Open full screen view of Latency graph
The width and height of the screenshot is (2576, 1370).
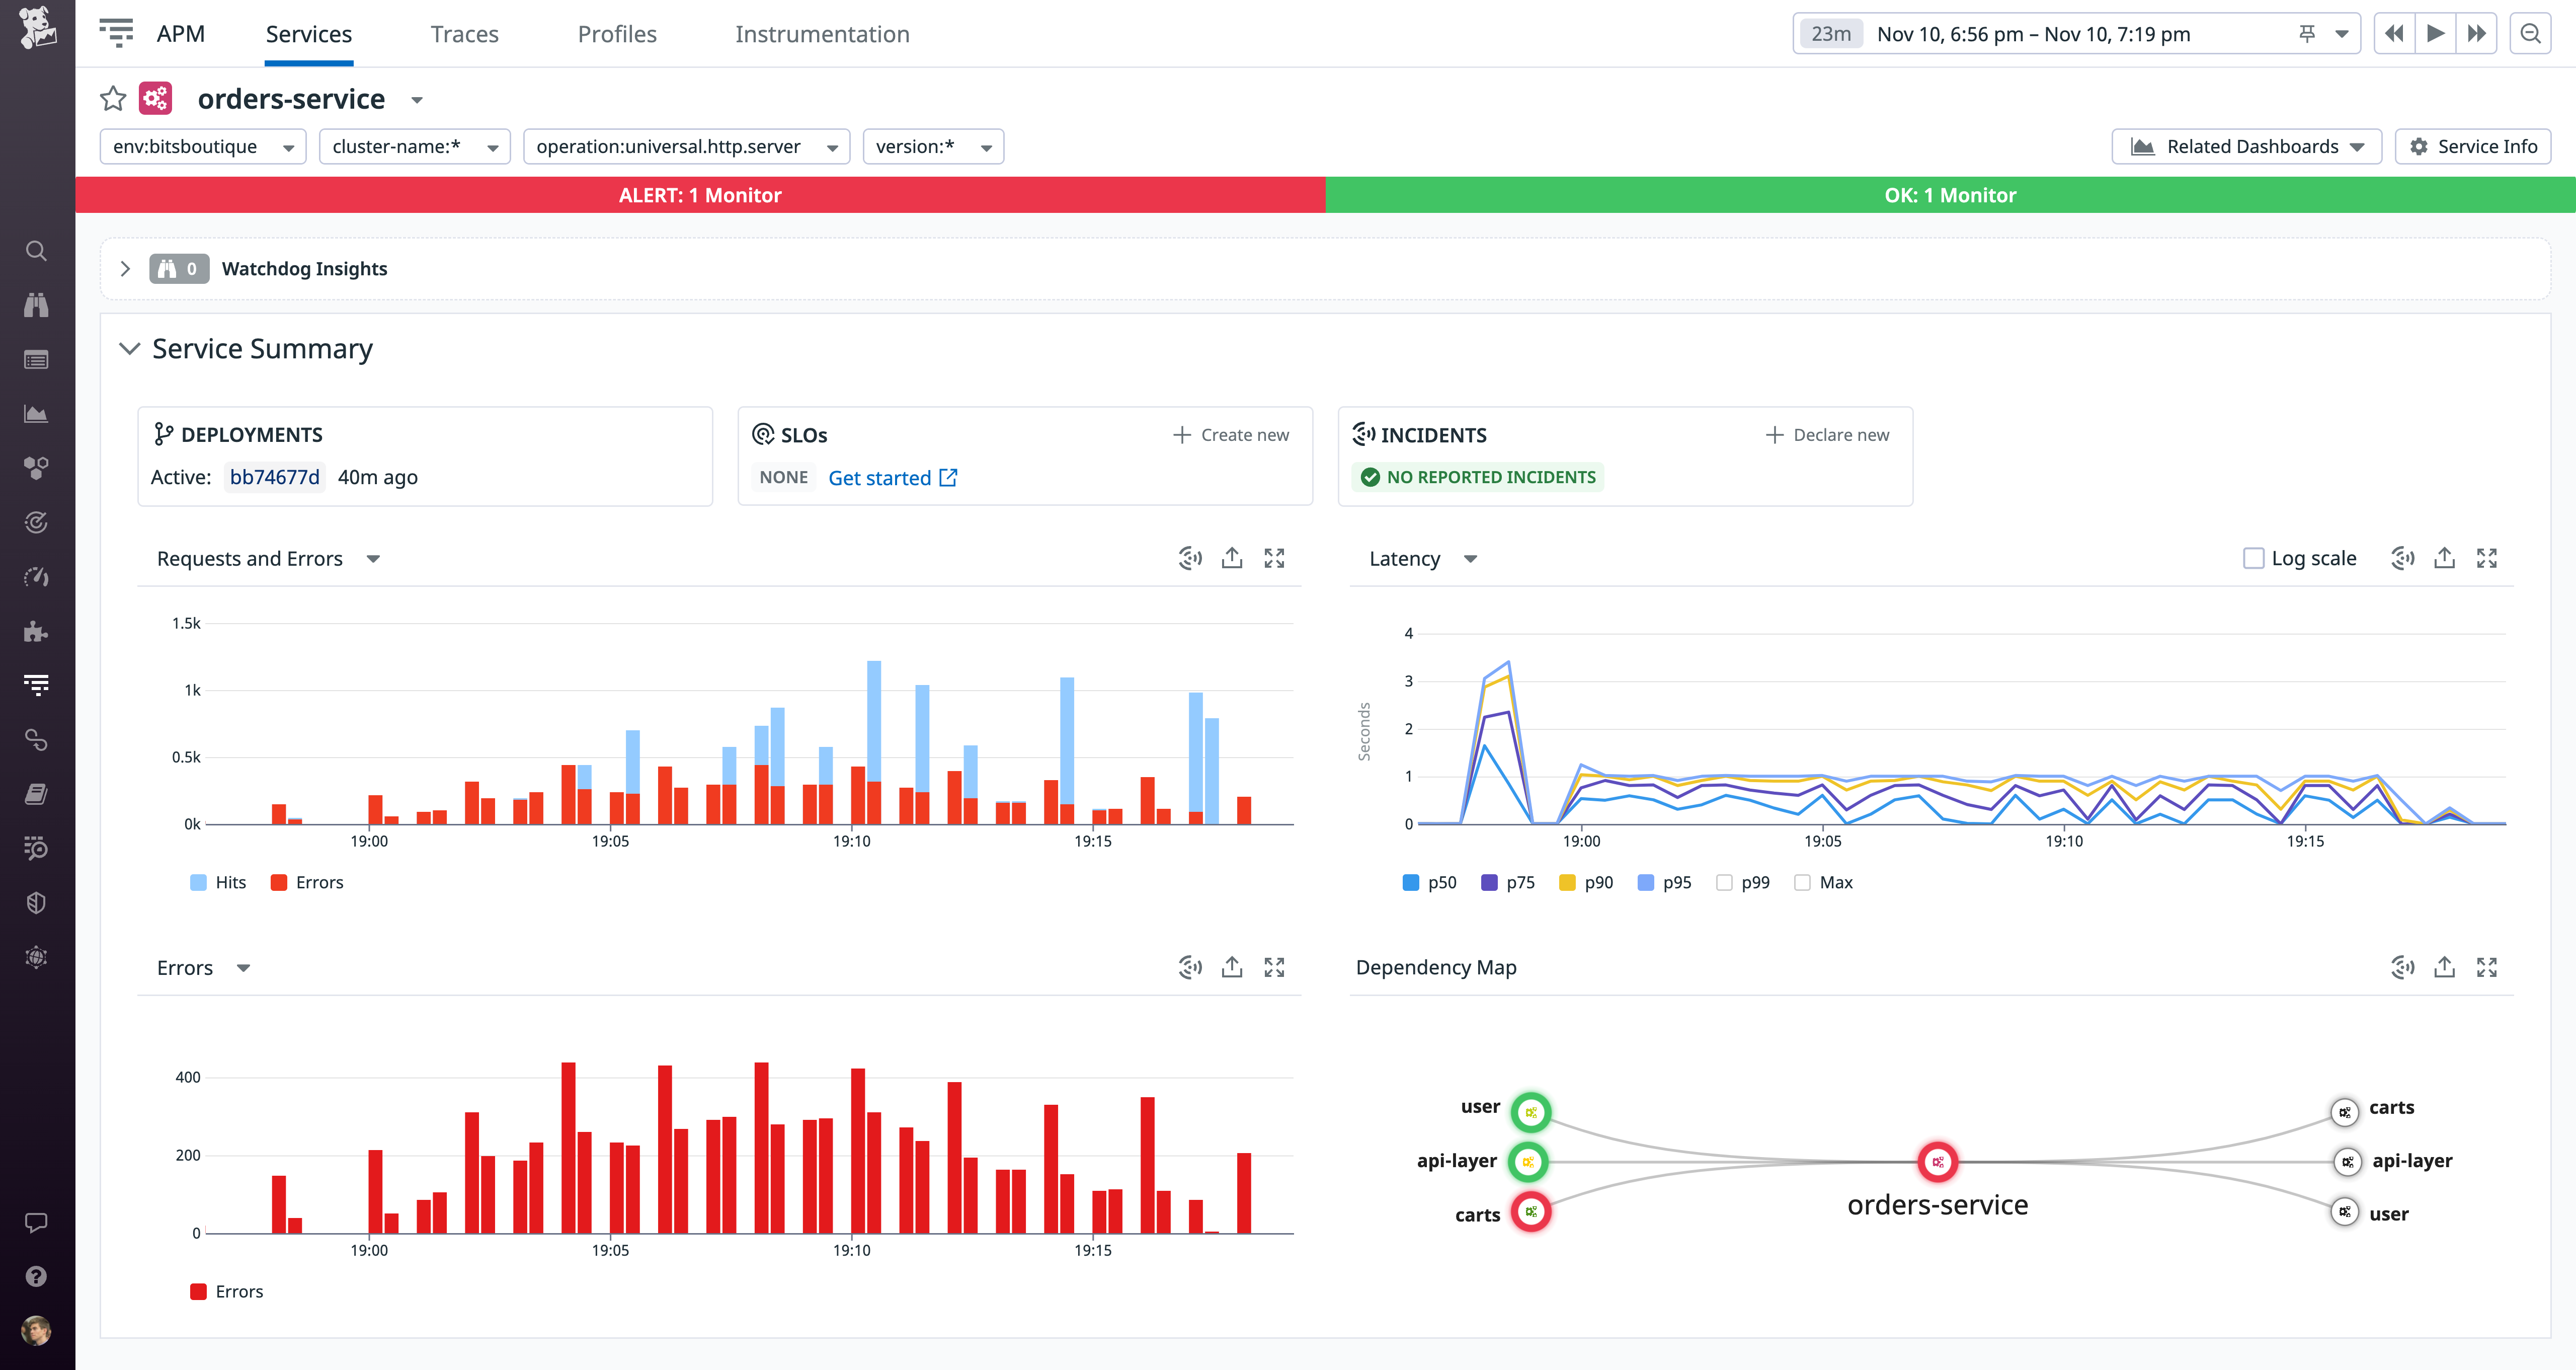tap(2488, 558)
